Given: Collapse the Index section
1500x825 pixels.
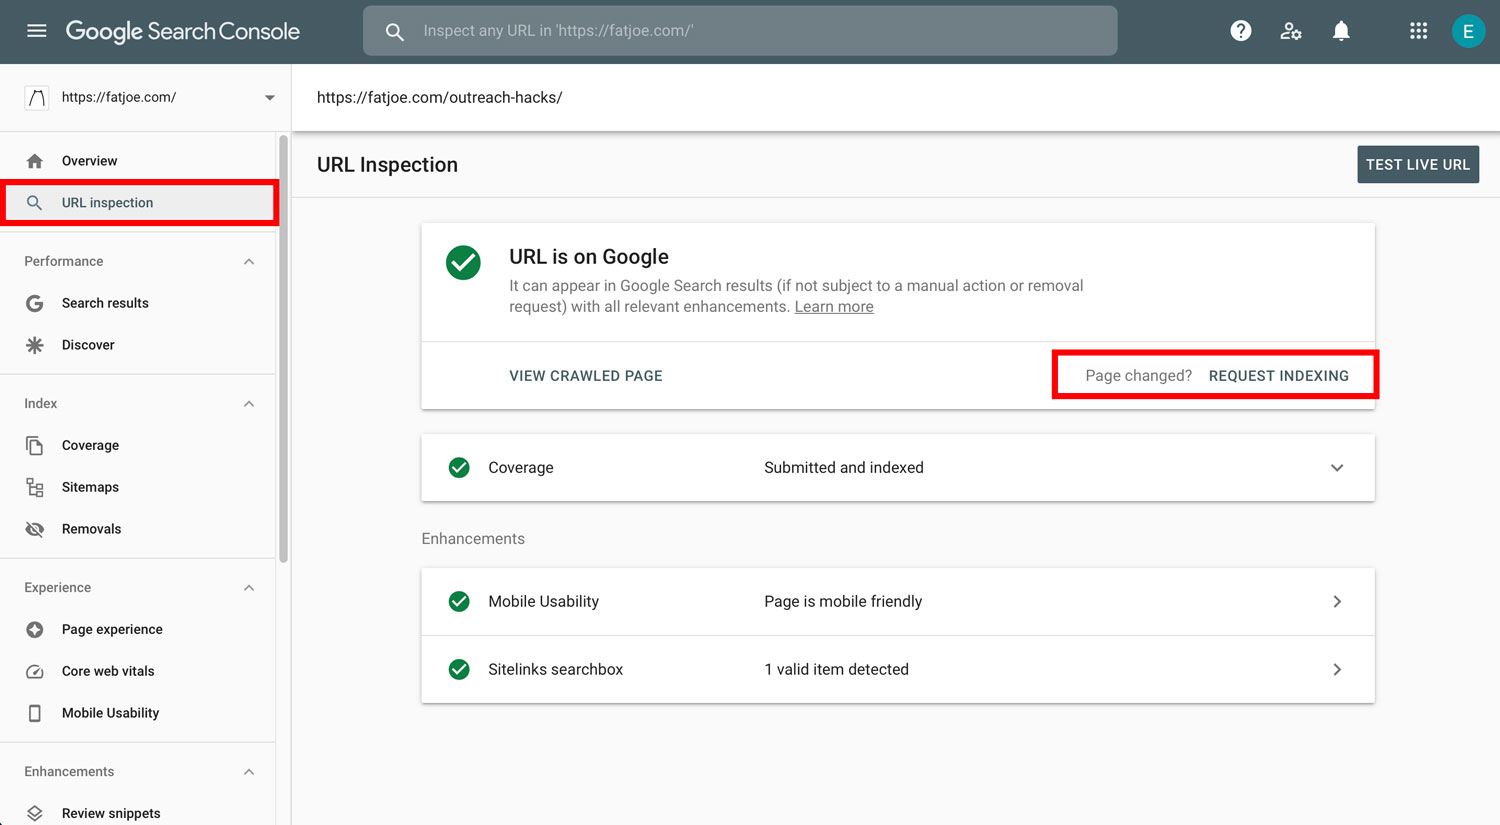Looking at the screenshot, I should pyautogui.click(x=249, y=404).
